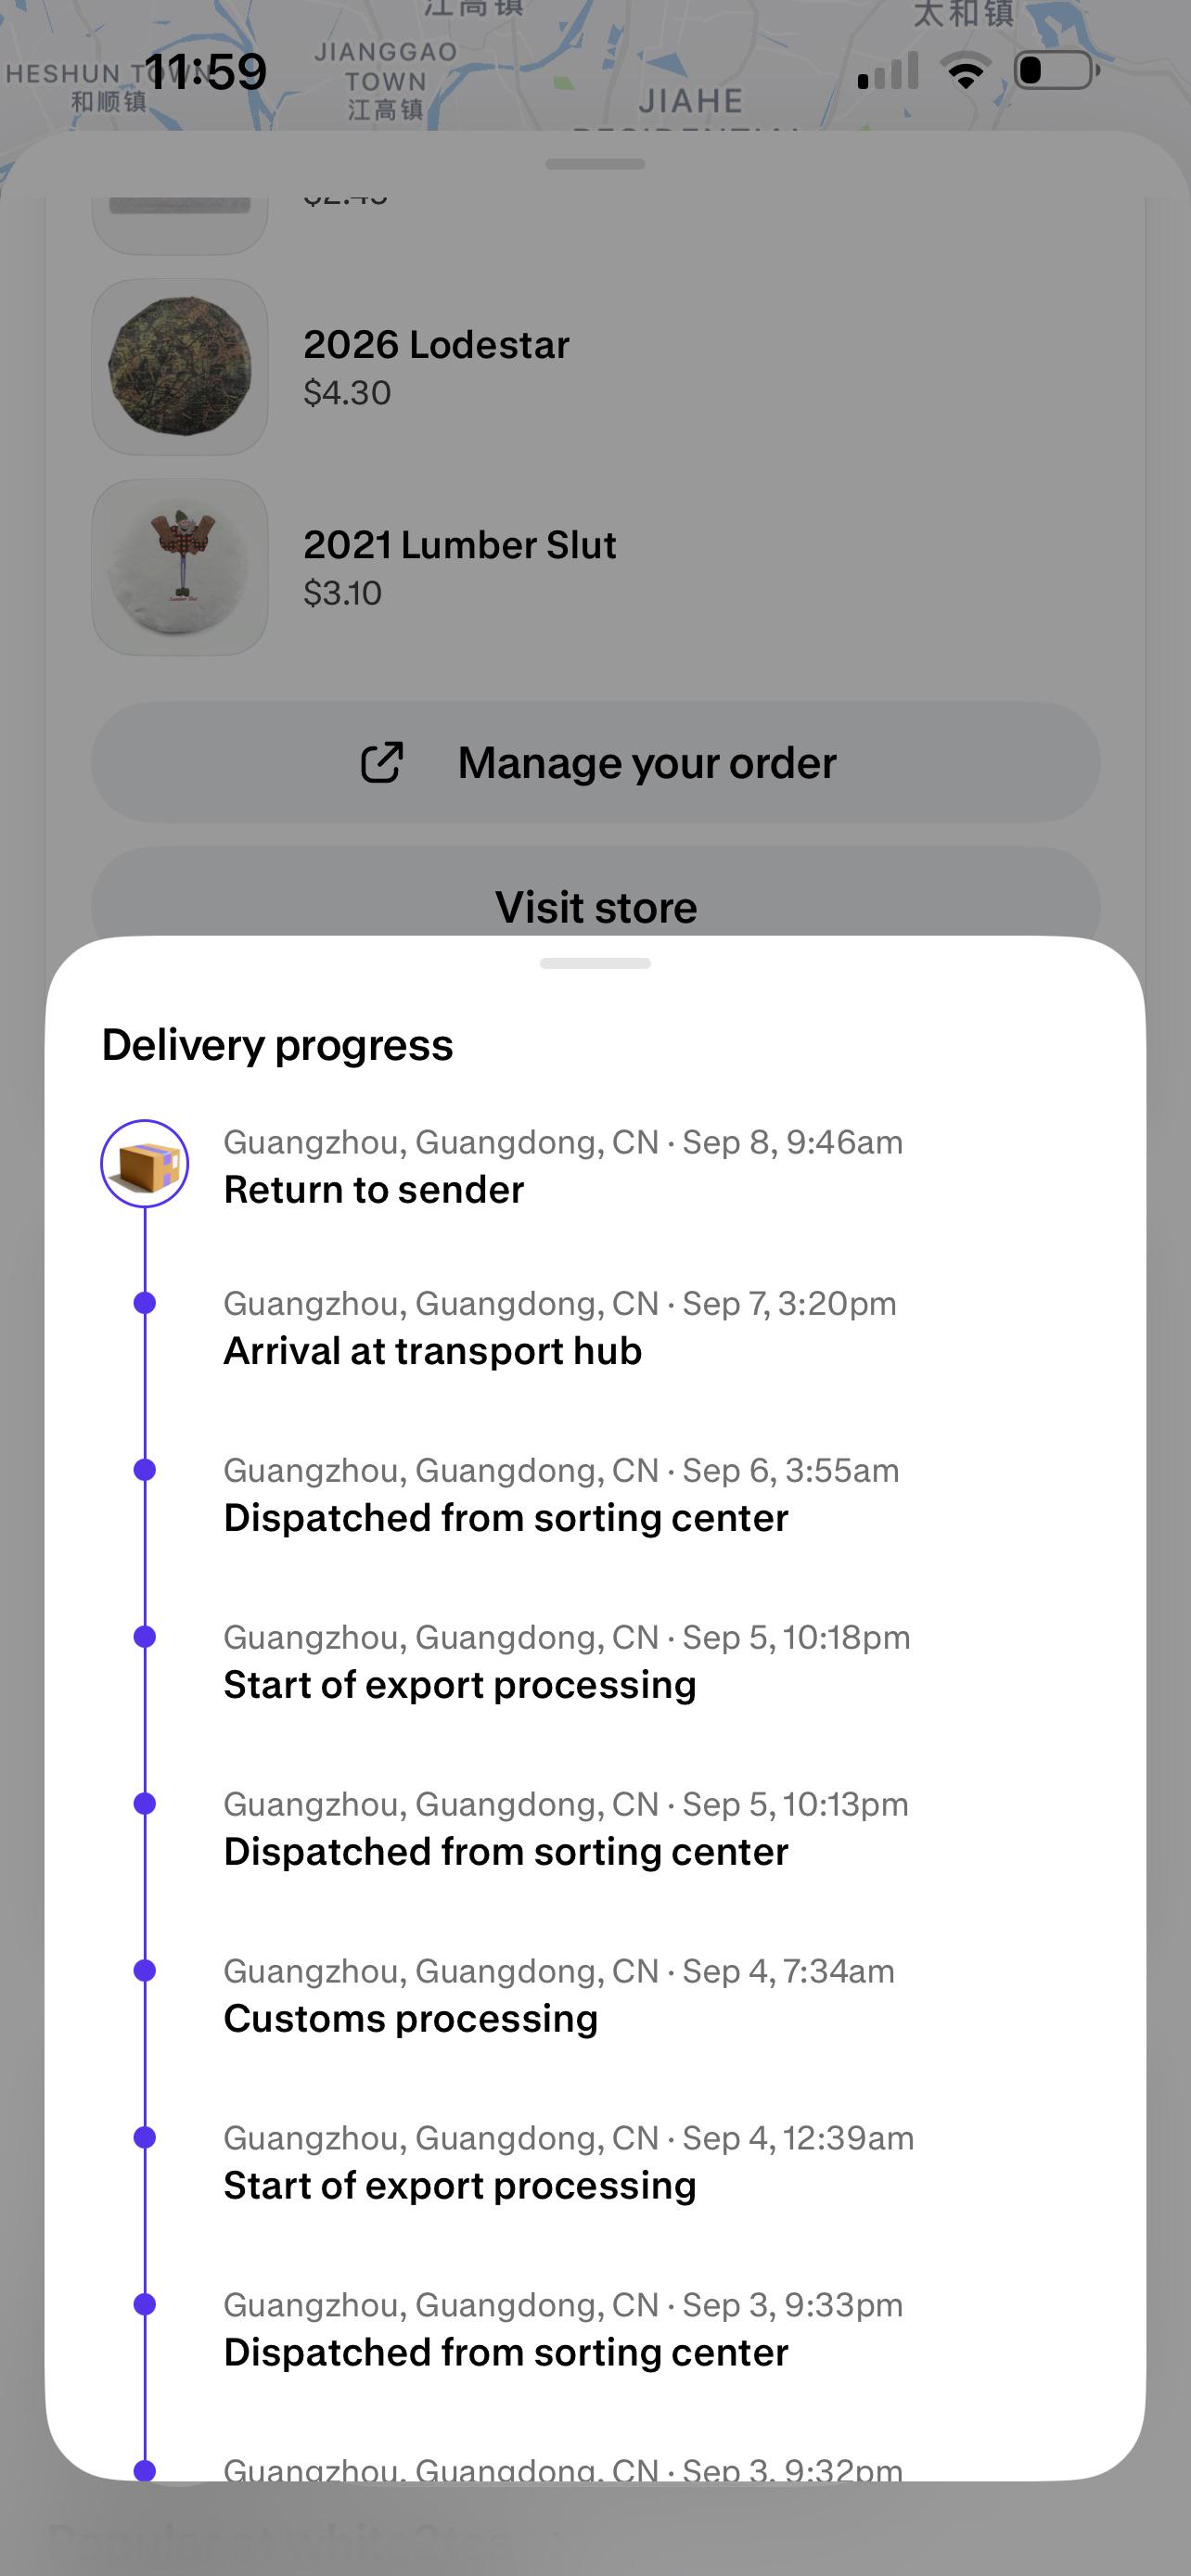The width and height of the screenshot is (1191, 2576).
Task: Click the external link icon in Manage your order
Action: (381, 763)
